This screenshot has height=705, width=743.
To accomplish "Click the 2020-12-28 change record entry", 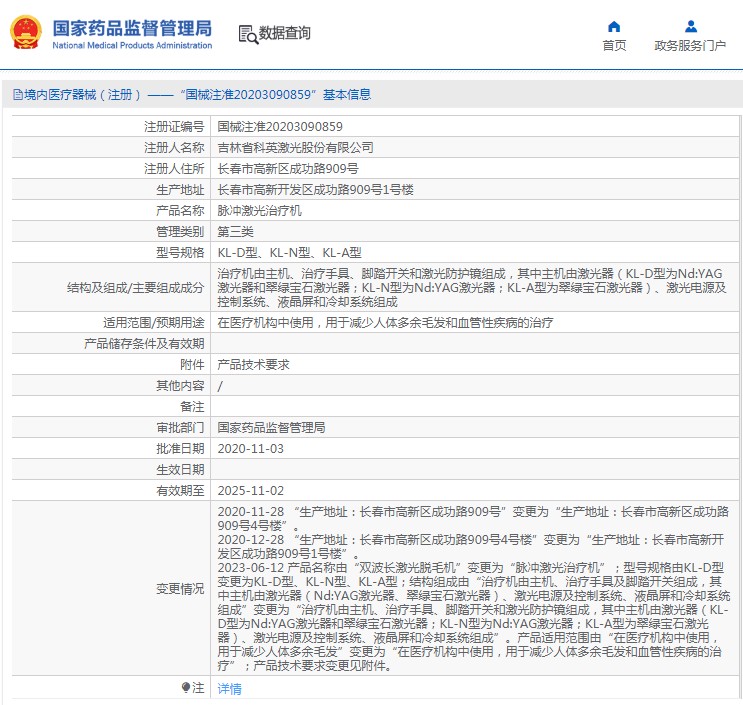I will pyautogui.click(x=471, y=546).
